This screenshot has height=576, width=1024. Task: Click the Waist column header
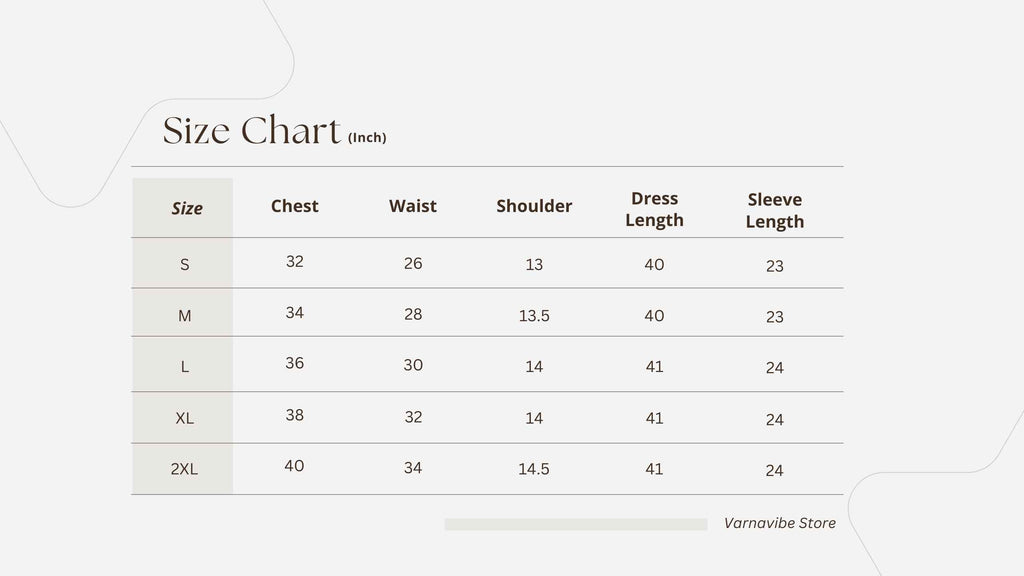413,206
